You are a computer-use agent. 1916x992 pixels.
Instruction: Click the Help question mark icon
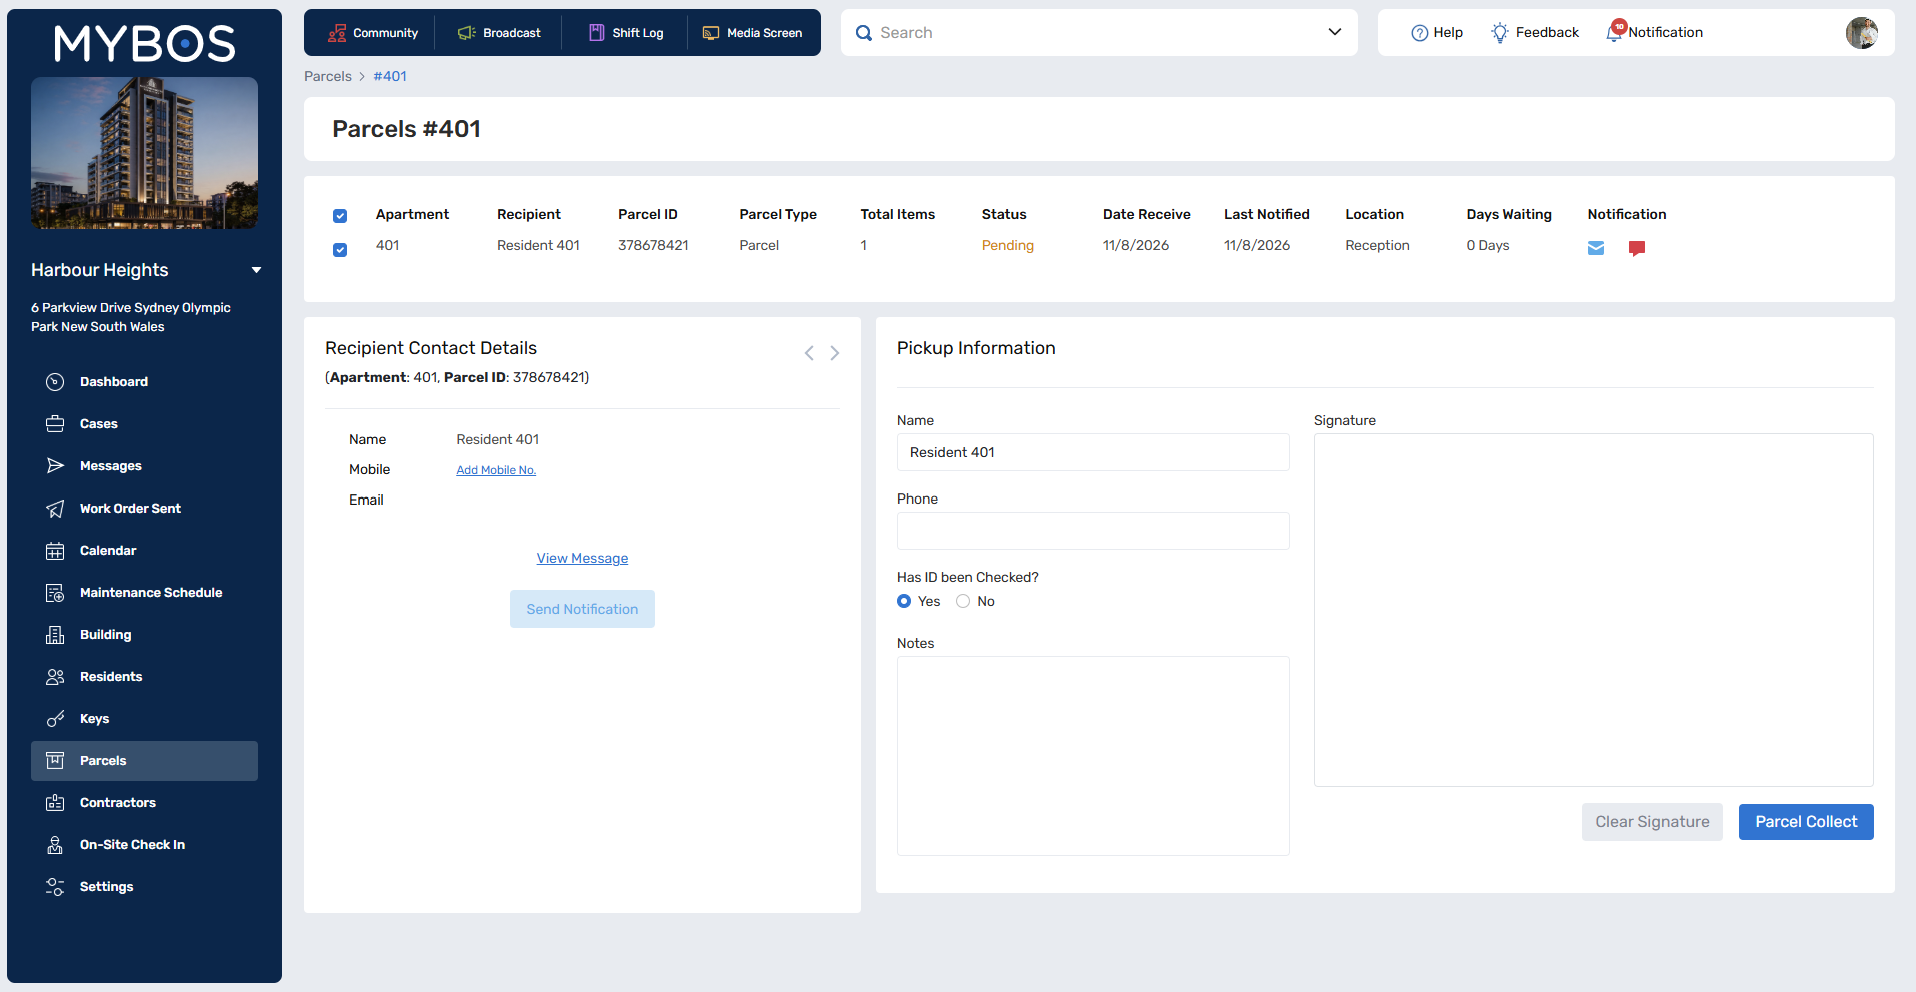(1419, 33)
